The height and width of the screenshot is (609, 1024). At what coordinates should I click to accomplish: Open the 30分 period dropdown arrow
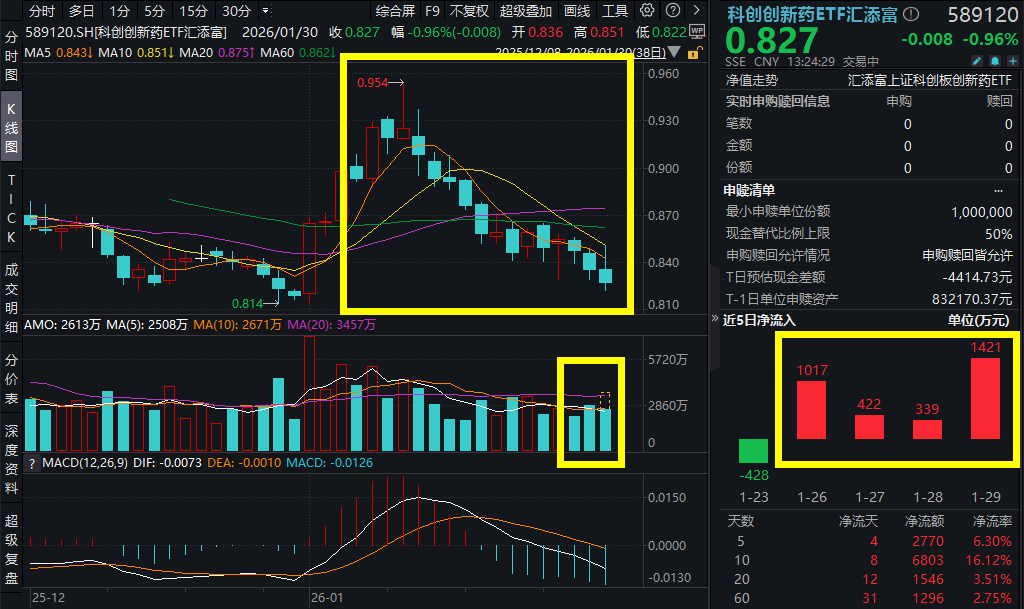(x=264, y=11)
